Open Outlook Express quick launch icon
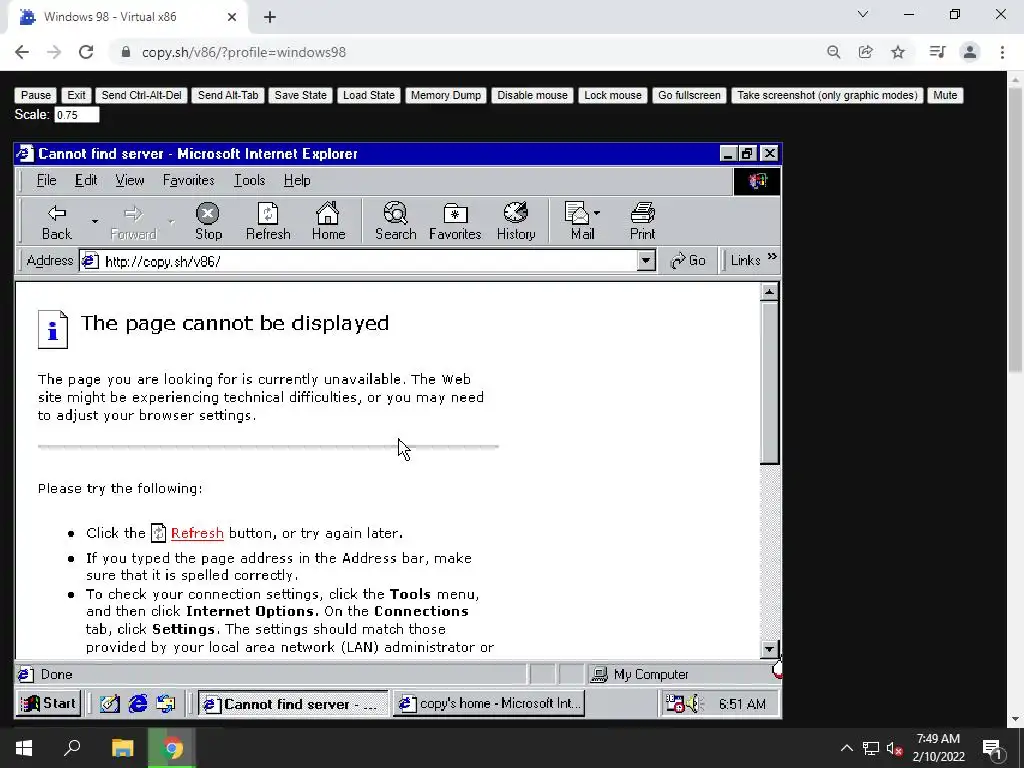Viewport: 1024px width, 768px height. [166, 703]
